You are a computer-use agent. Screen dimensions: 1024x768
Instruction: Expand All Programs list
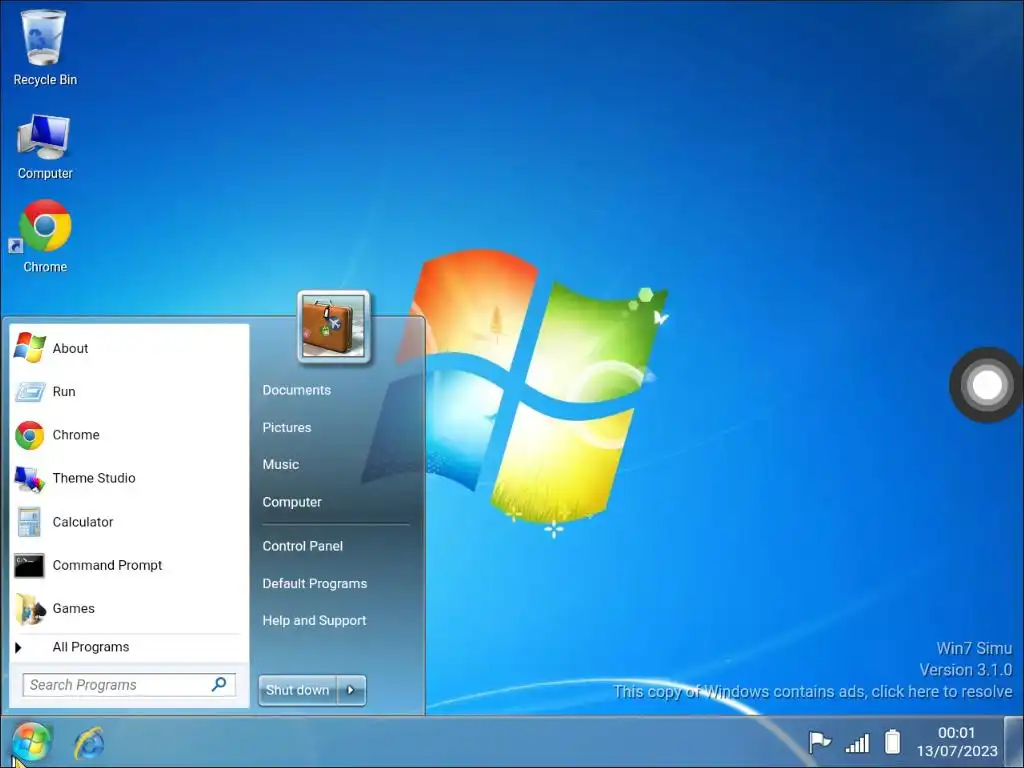(91, 647)
